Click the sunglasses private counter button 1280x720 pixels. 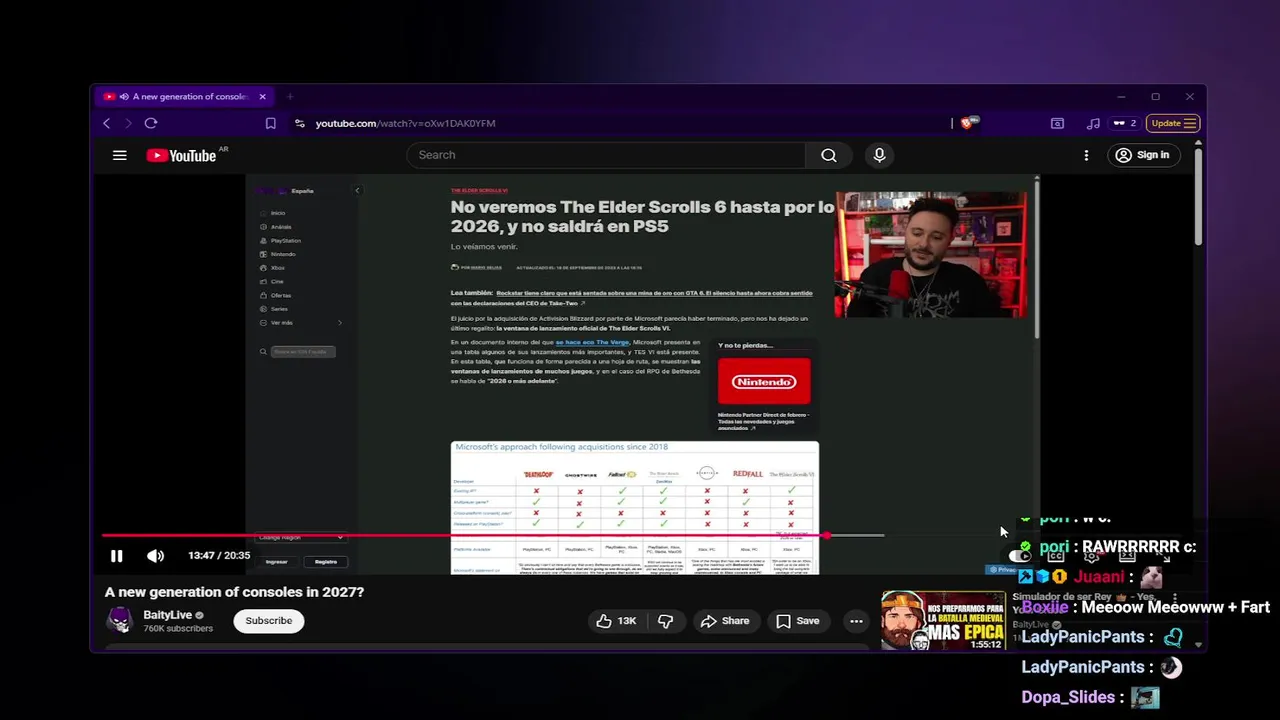point(1125,123)
